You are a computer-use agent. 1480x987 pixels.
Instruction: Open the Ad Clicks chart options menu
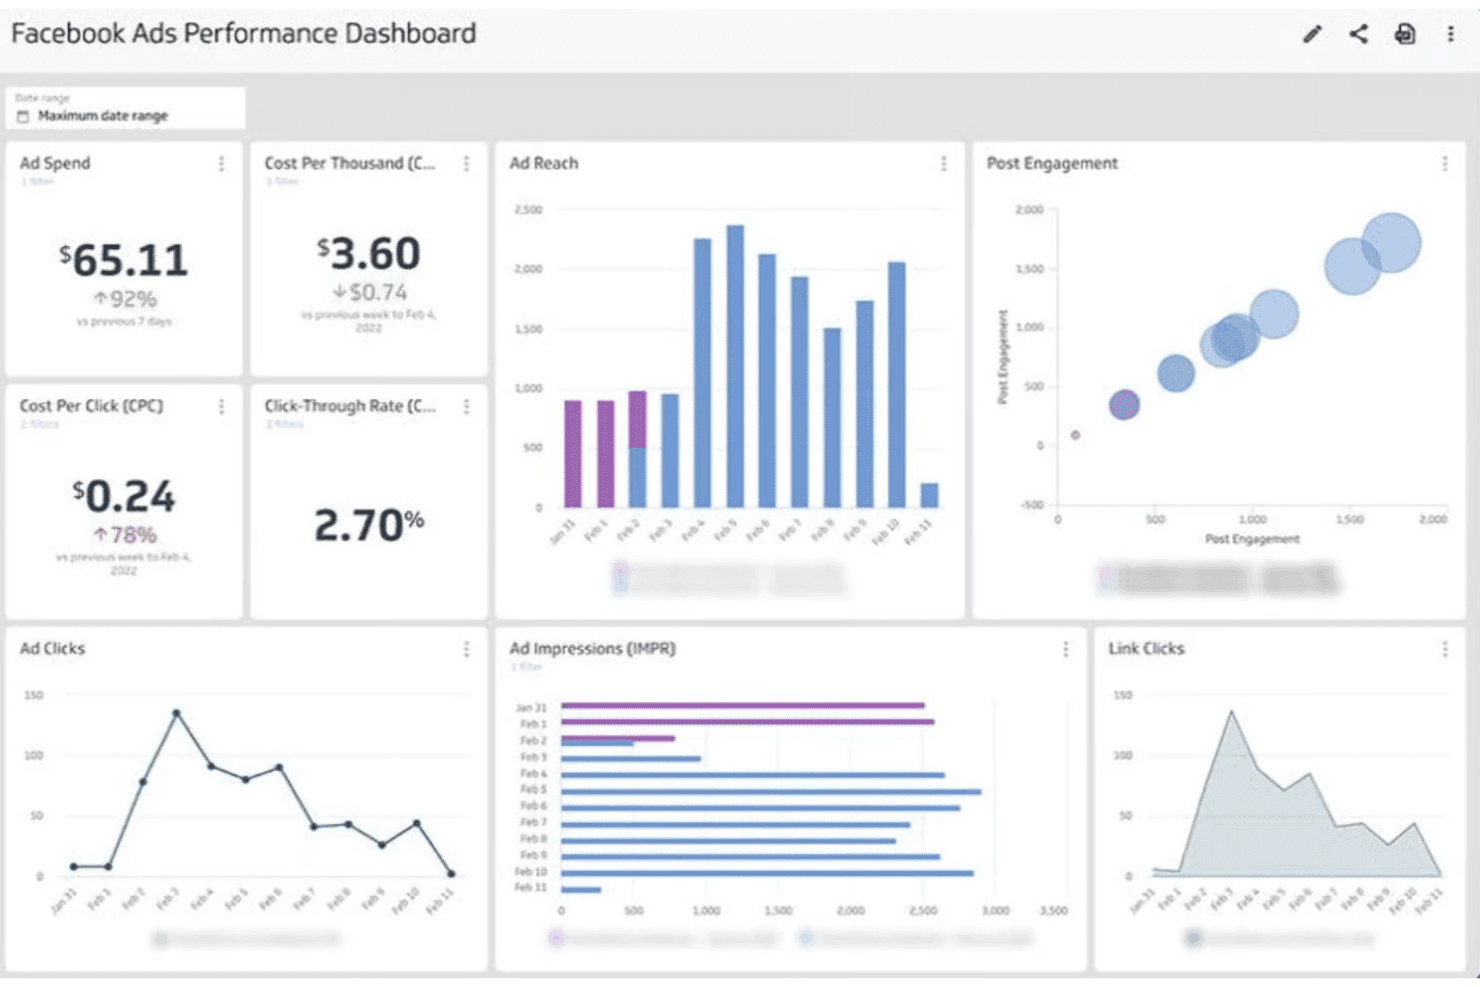pyautogui.click(x=466, y=649)
